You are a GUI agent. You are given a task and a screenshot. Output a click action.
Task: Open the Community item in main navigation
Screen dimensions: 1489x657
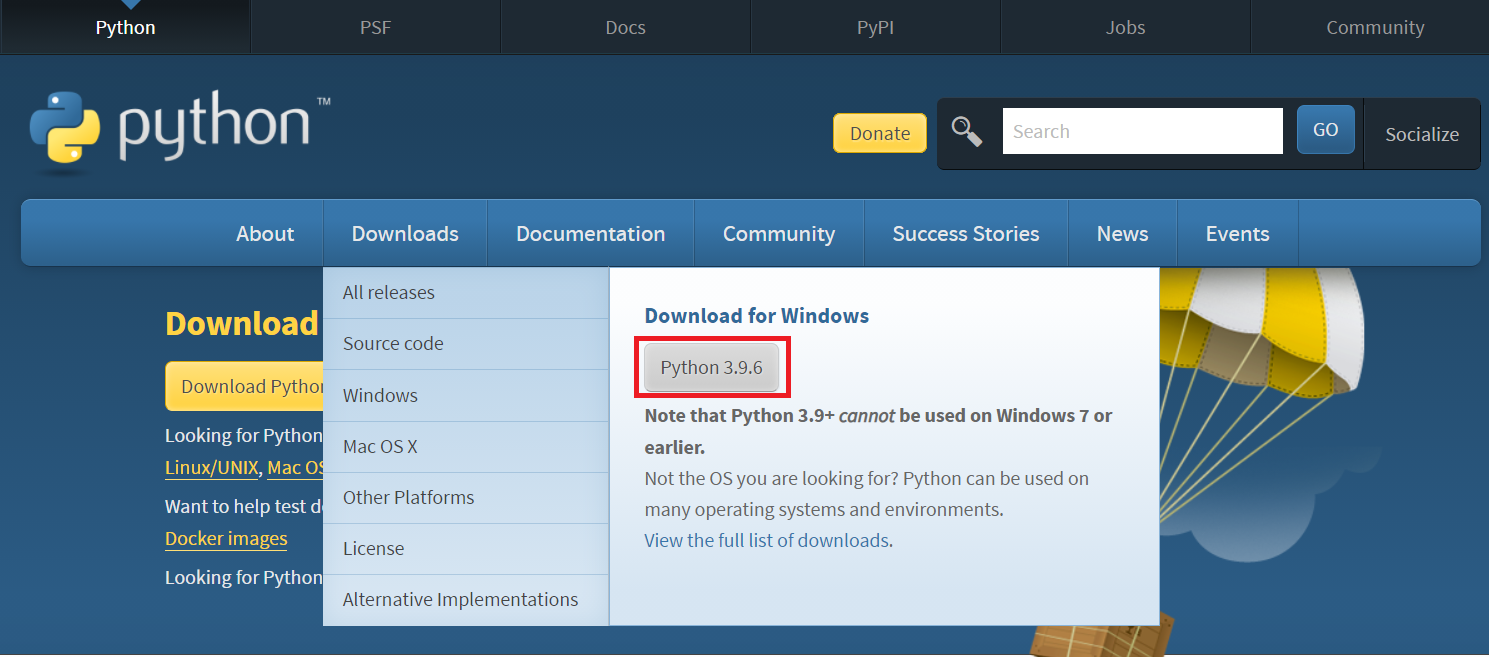pyautogui.click(x=779, y=233)
